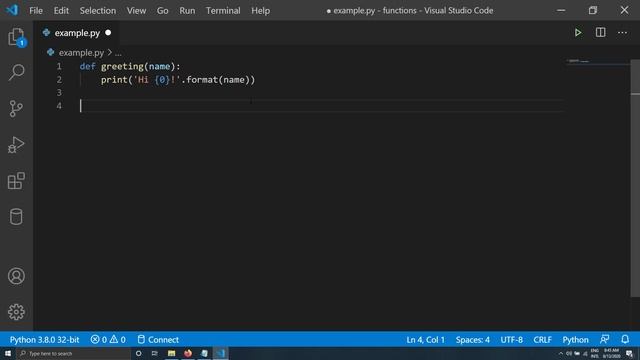Click line number 3 in gutter
The height and width of the screenshot is (360, 640).
point(59,93)
